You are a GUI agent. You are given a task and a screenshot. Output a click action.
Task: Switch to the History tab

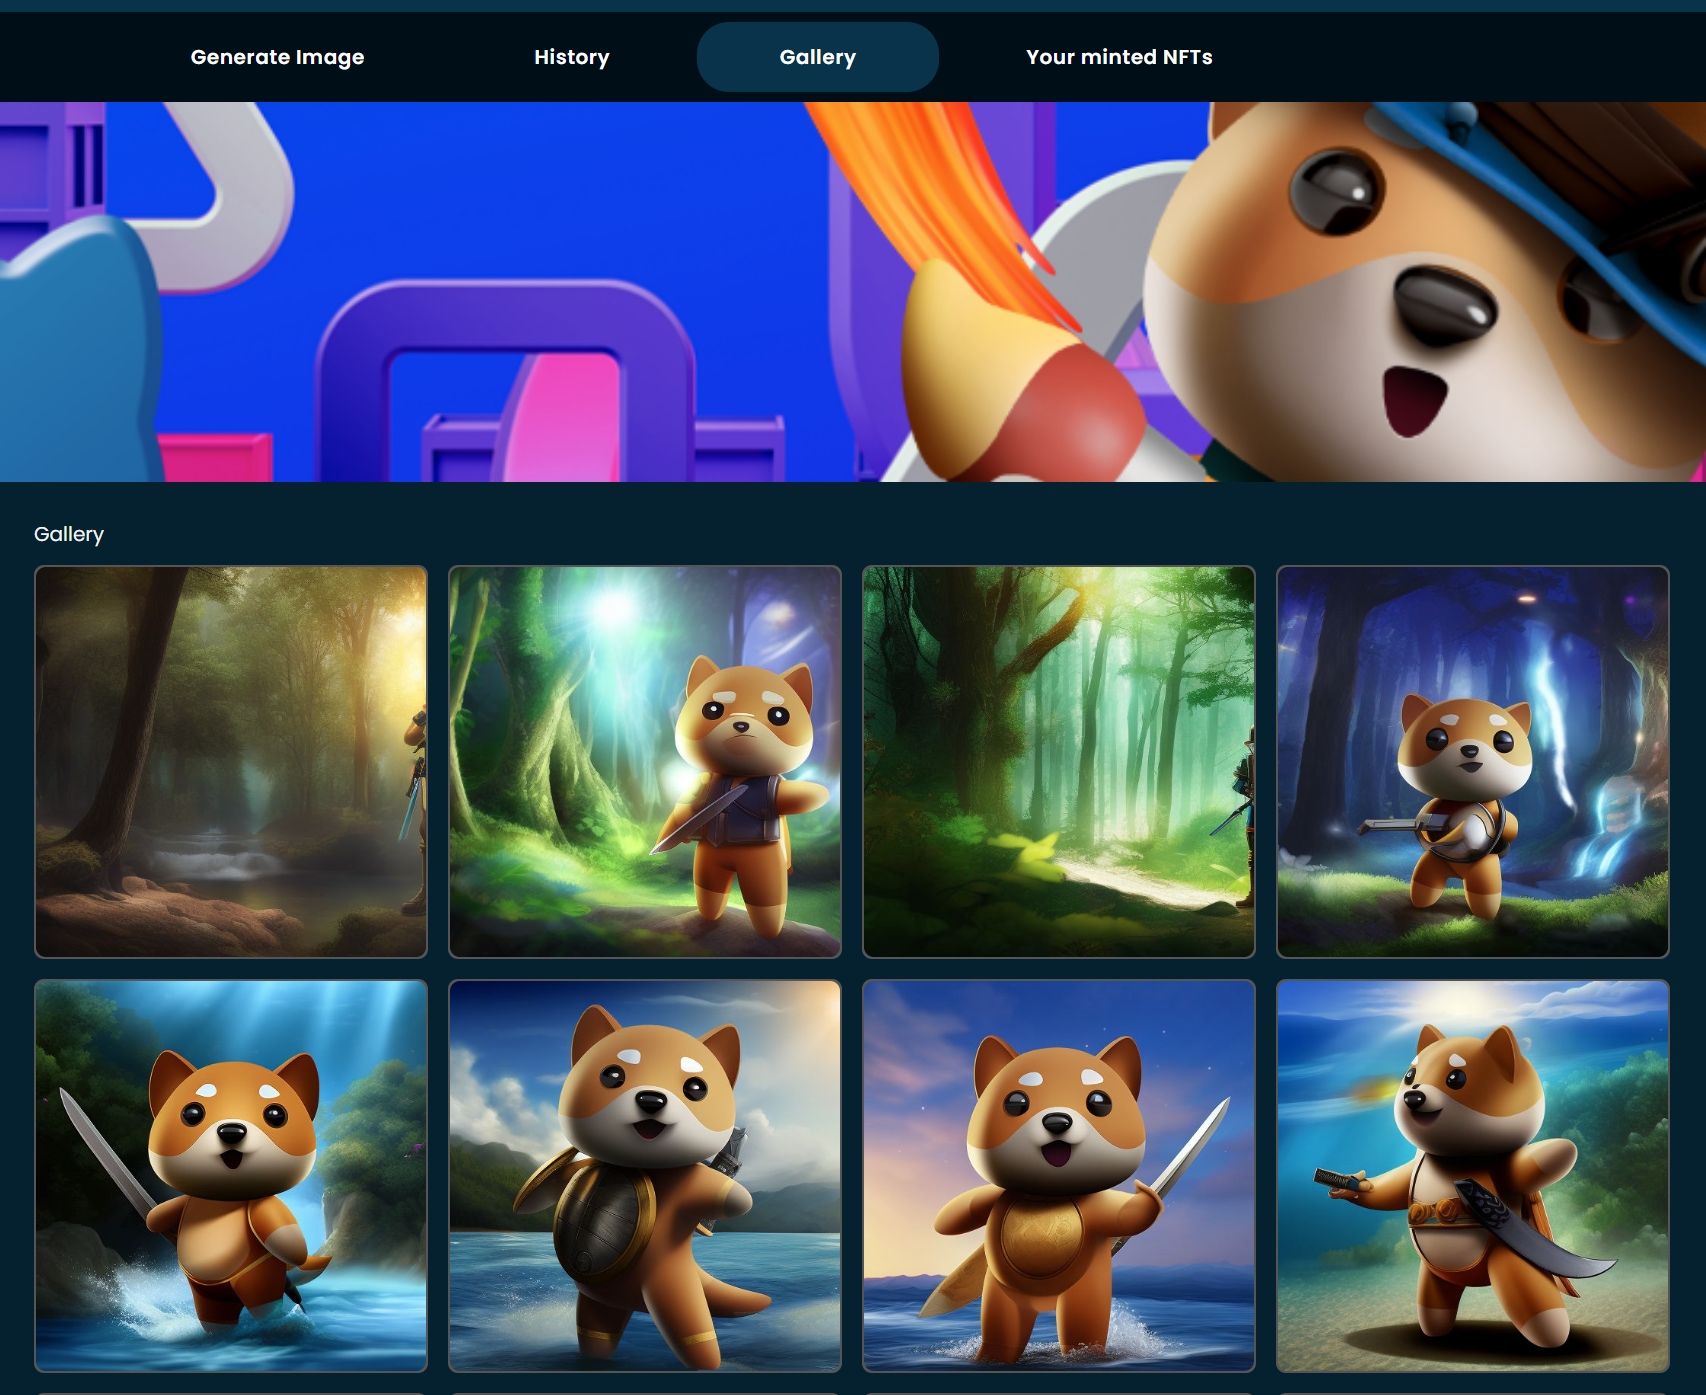(x=571, y=57)
